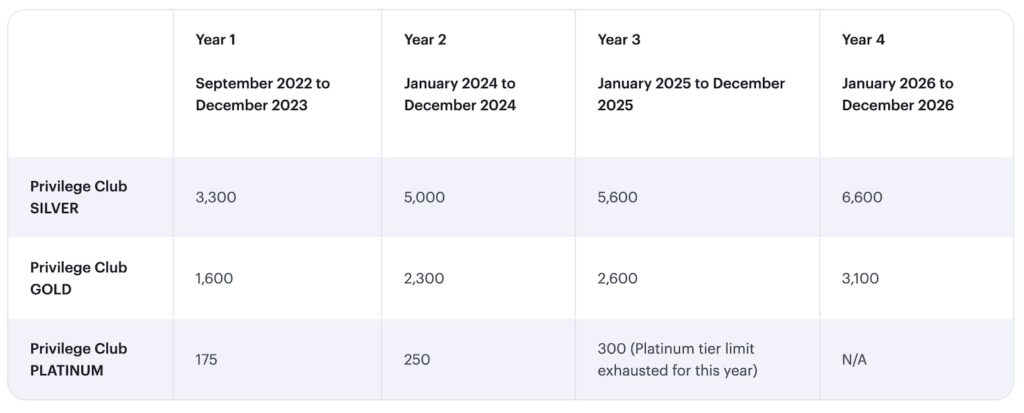The width and height of the screenshot is (1024, 413).
Task: Click the Year 2 column header
Action: coord(424,40)
